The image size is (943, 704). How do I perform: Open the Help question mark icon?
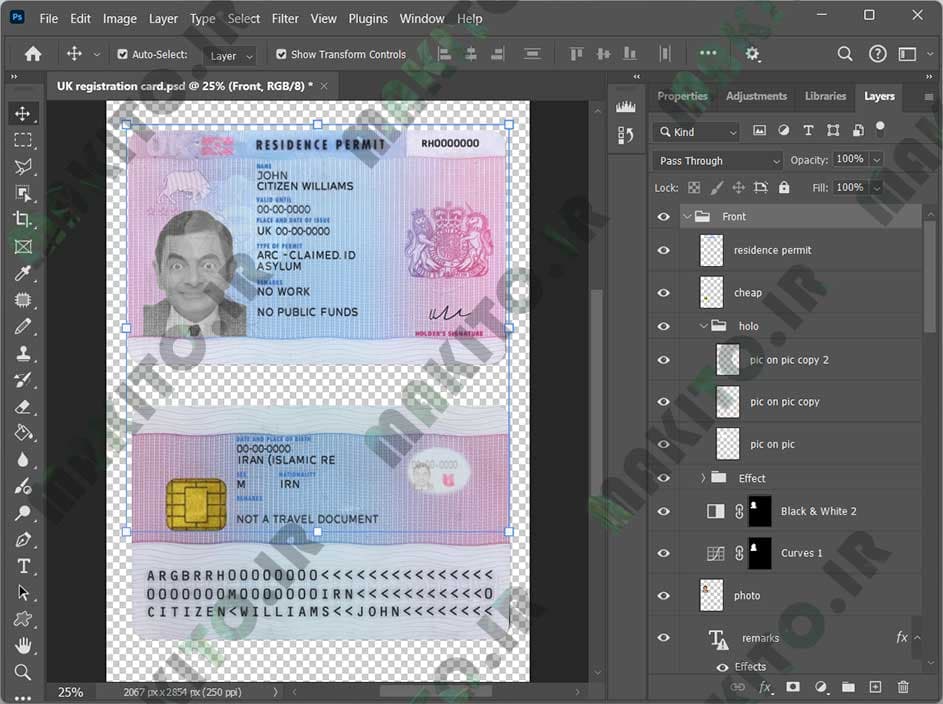[x=877, y=54]
